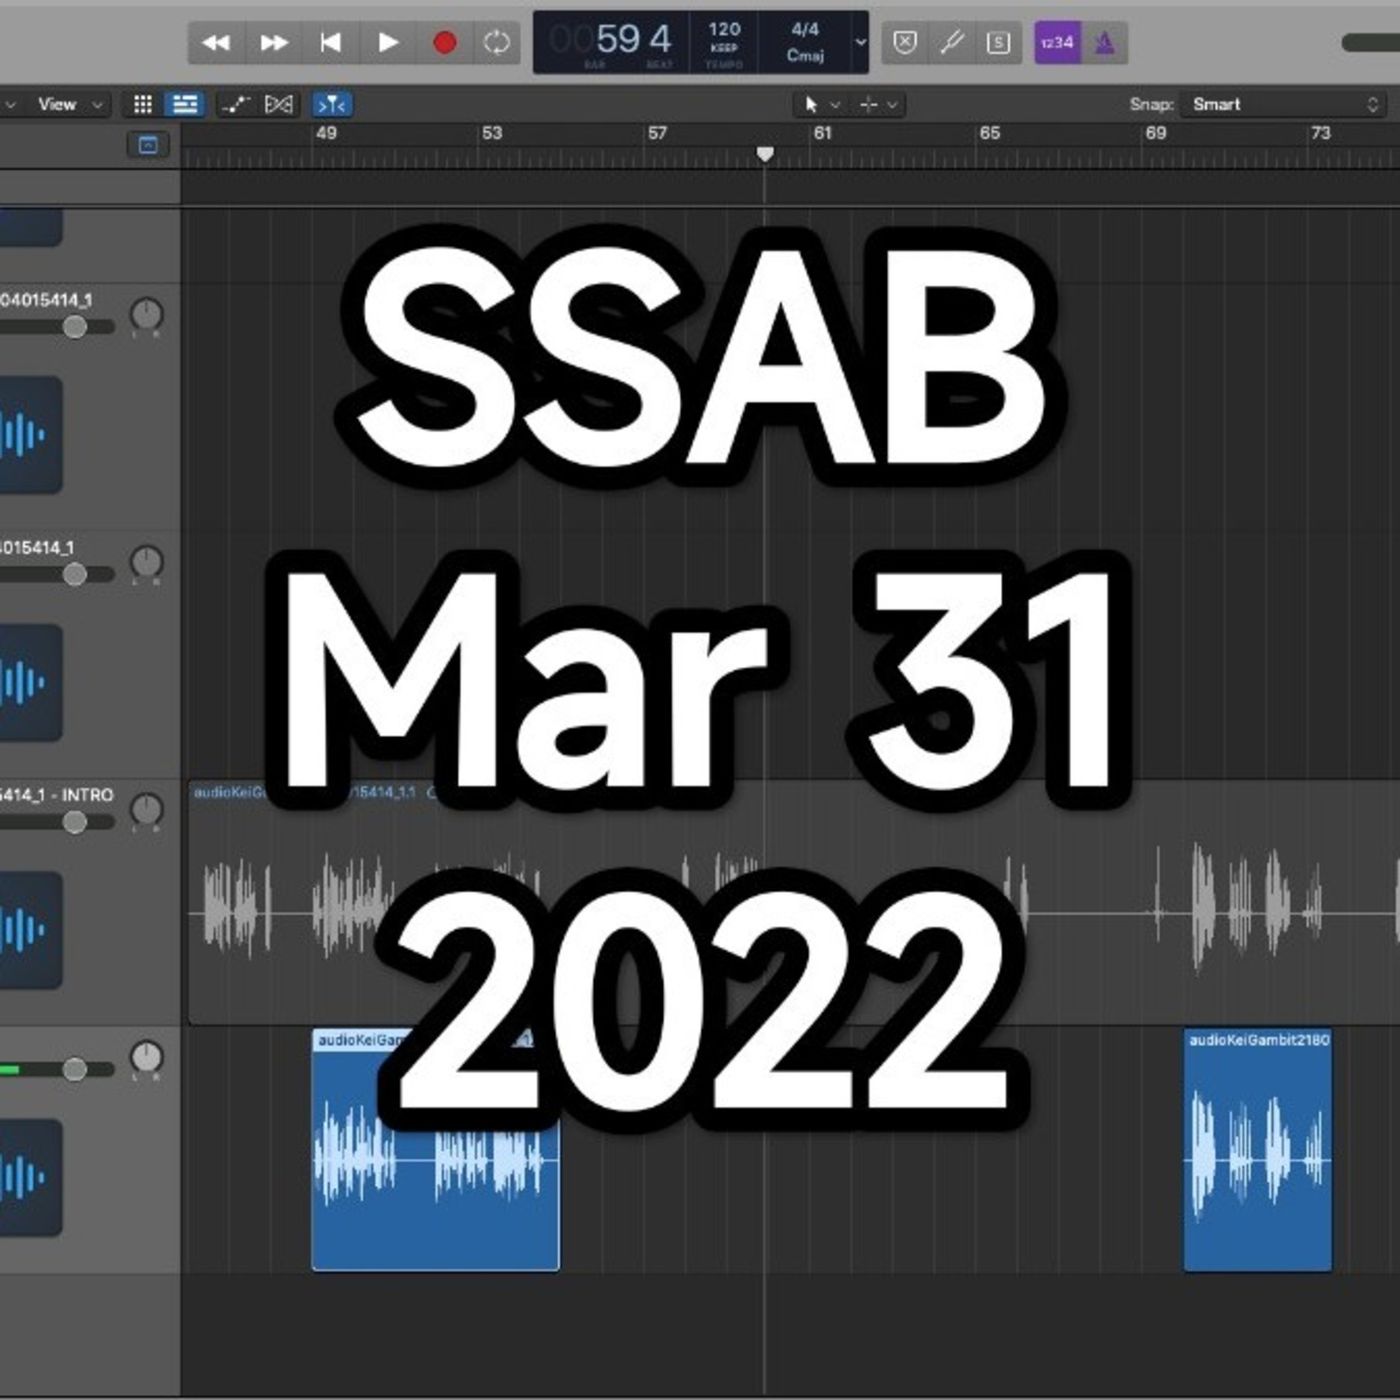The image size is (1400, 1400).
Task: Start playback with the Play button
Action: tap(388, 43)
